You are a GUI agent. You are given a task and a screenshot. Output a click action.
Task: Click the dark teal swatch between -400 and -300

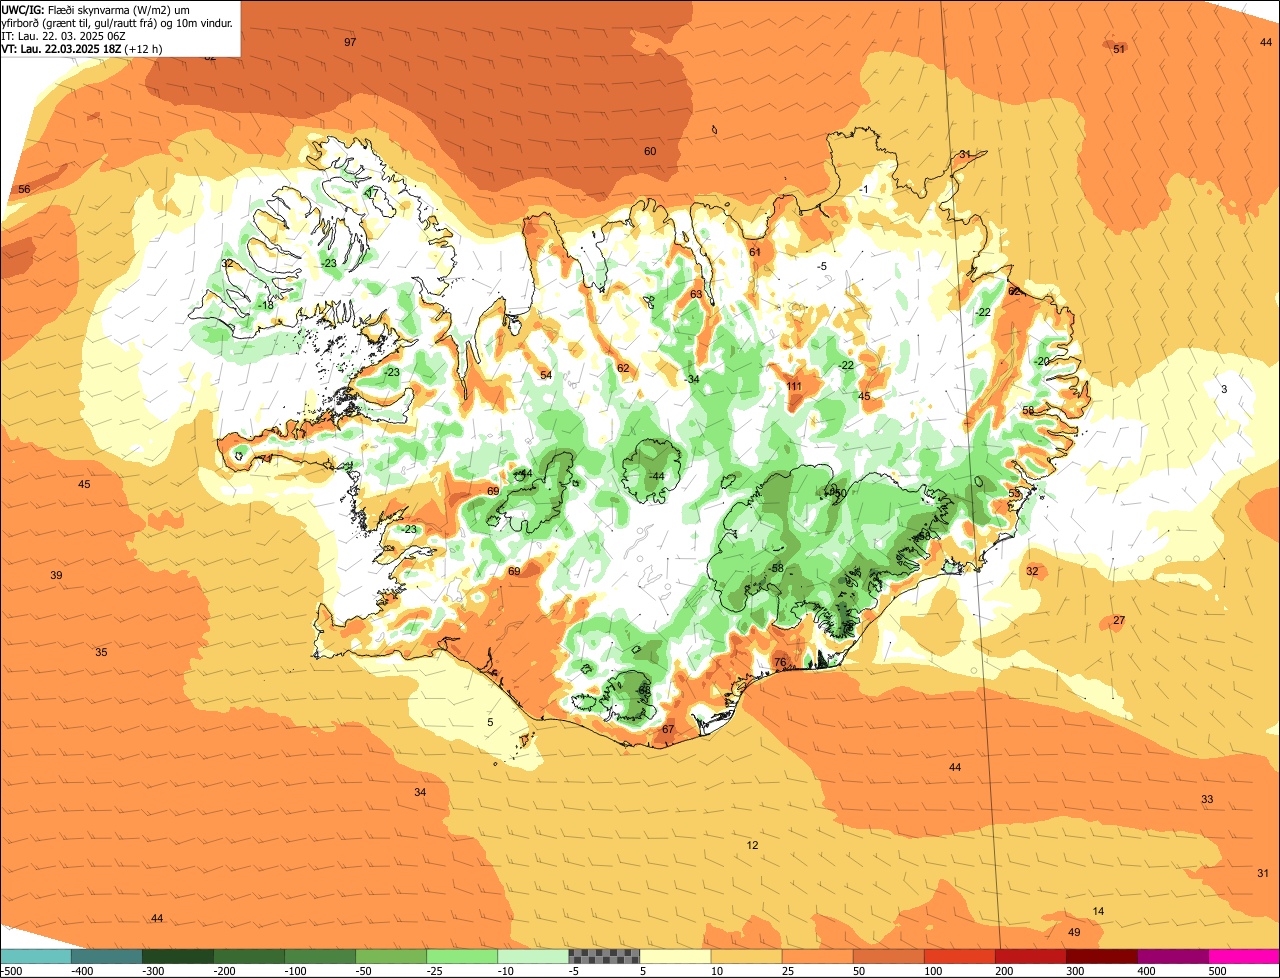(107, 956)
